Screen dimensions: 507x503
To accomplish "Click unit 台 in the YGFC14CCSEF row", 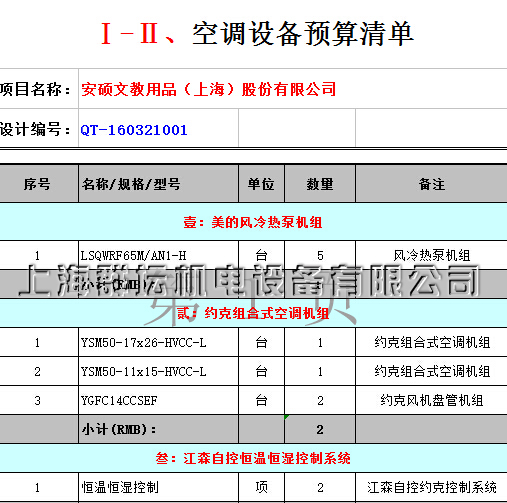I will [x=261, y=400].
